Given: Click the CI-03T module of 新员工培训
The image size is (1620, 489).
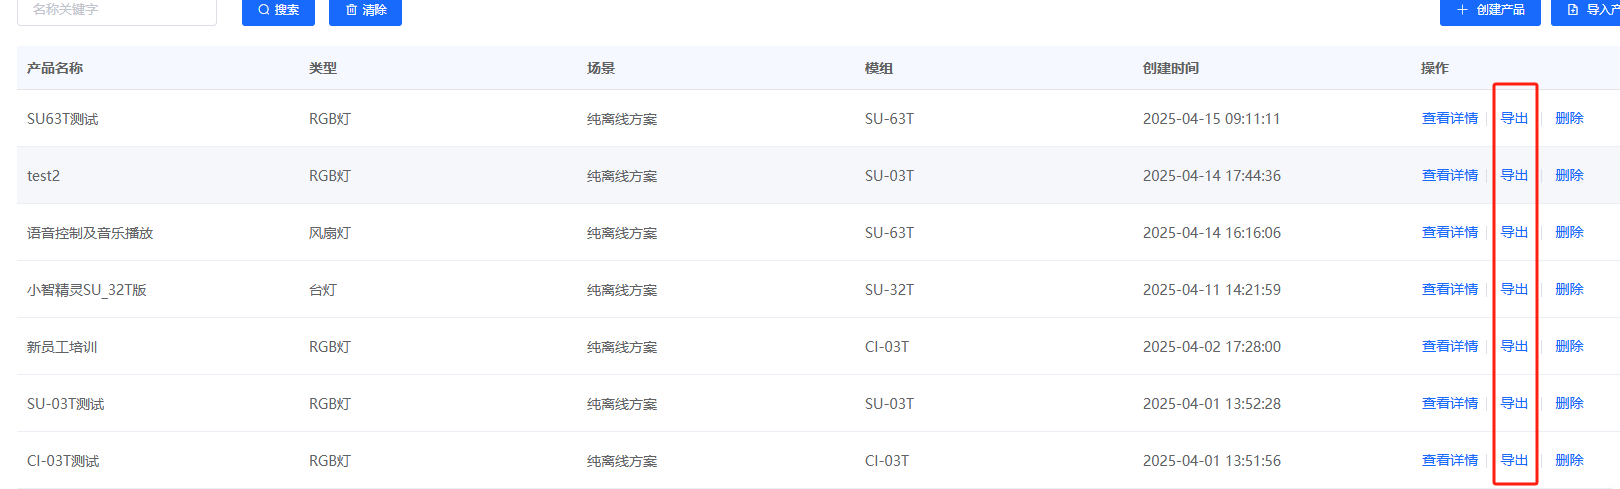Looking at the screenshot, I should click(887, 347).
